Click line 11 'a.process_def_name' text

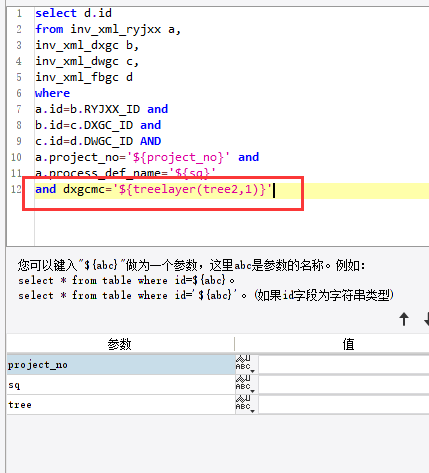click(98, 173)
